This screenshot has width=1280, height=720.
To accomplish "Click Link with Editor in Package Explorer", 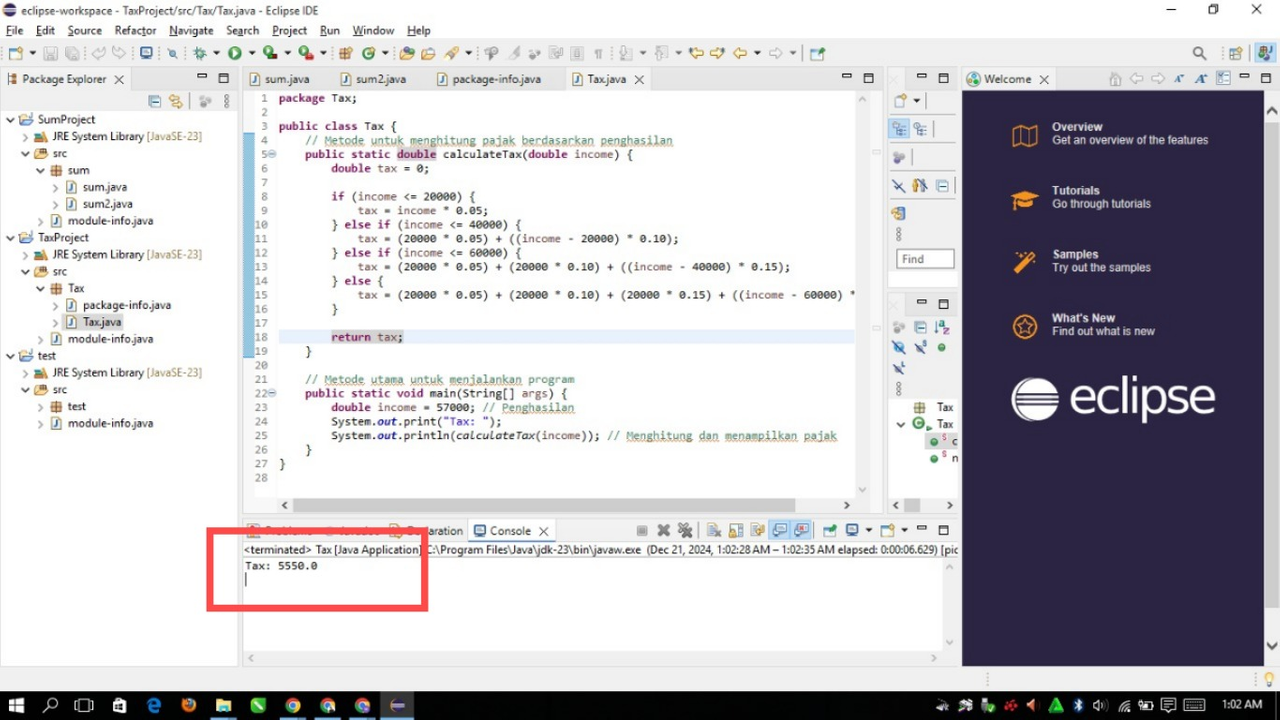I will 176,101.
